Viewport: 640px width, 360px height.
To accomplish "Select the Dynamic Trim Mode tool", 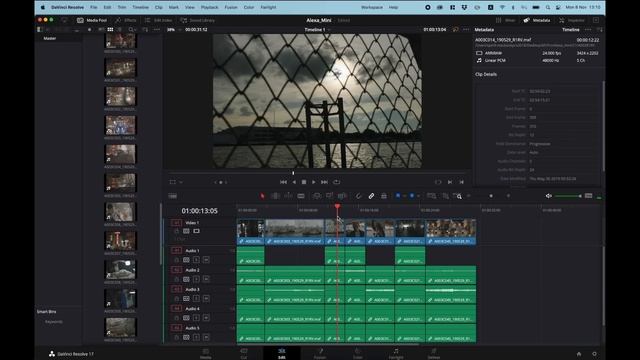I will point(288,196).
